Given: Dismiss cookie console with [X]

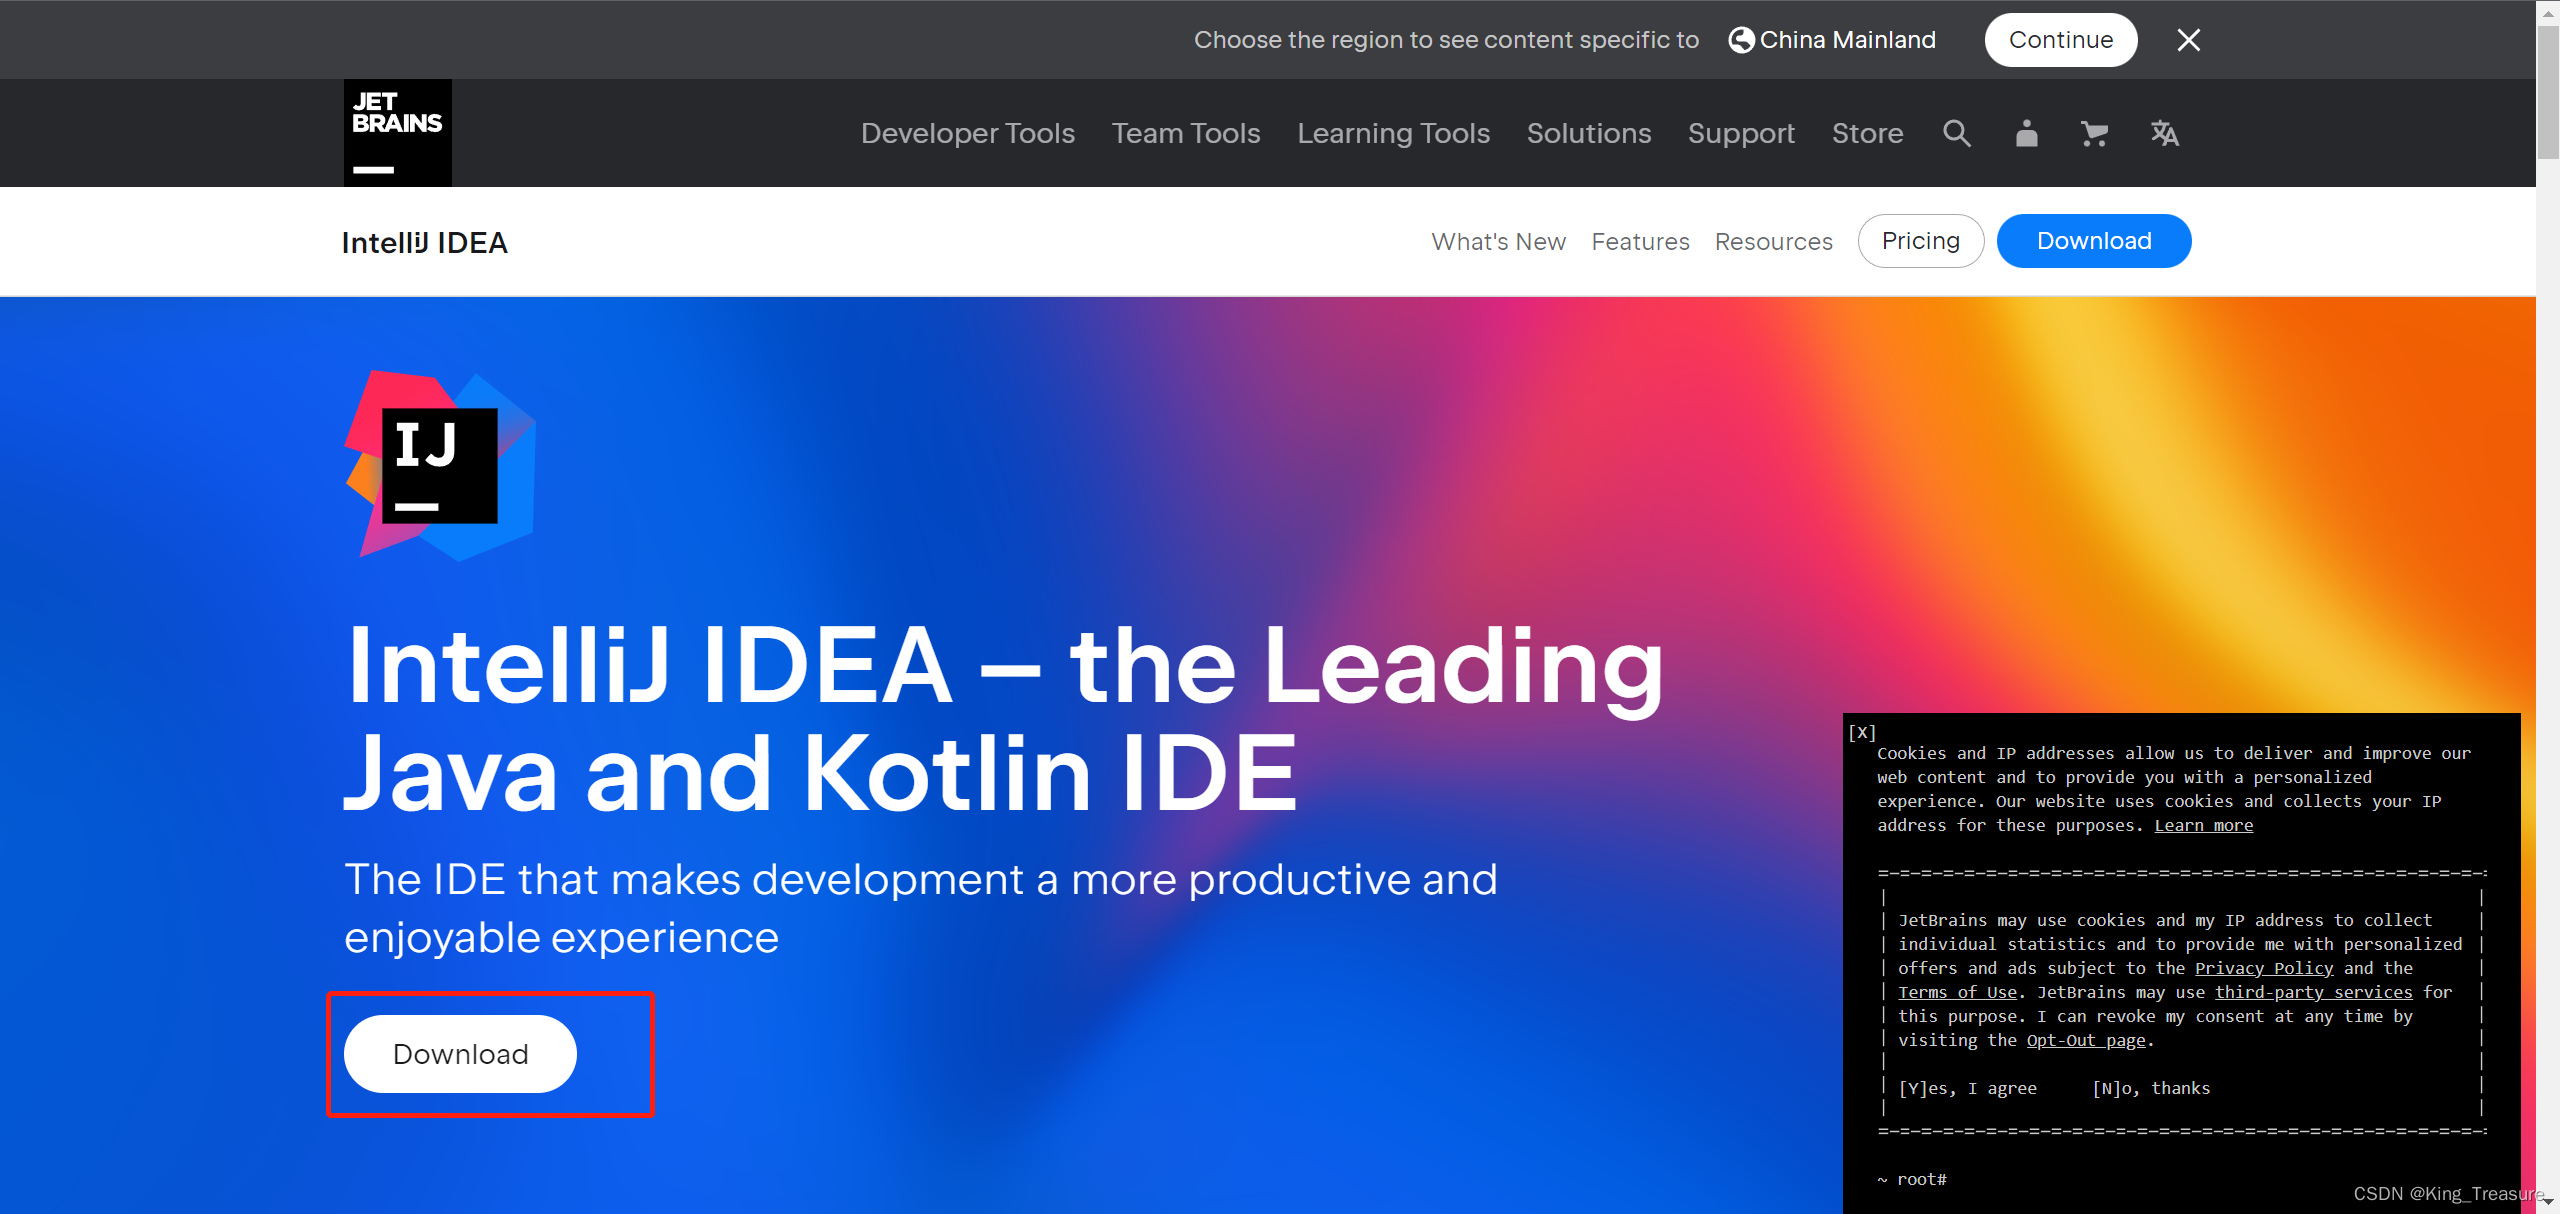Looking at the screenshot, I should [1862, 732].
